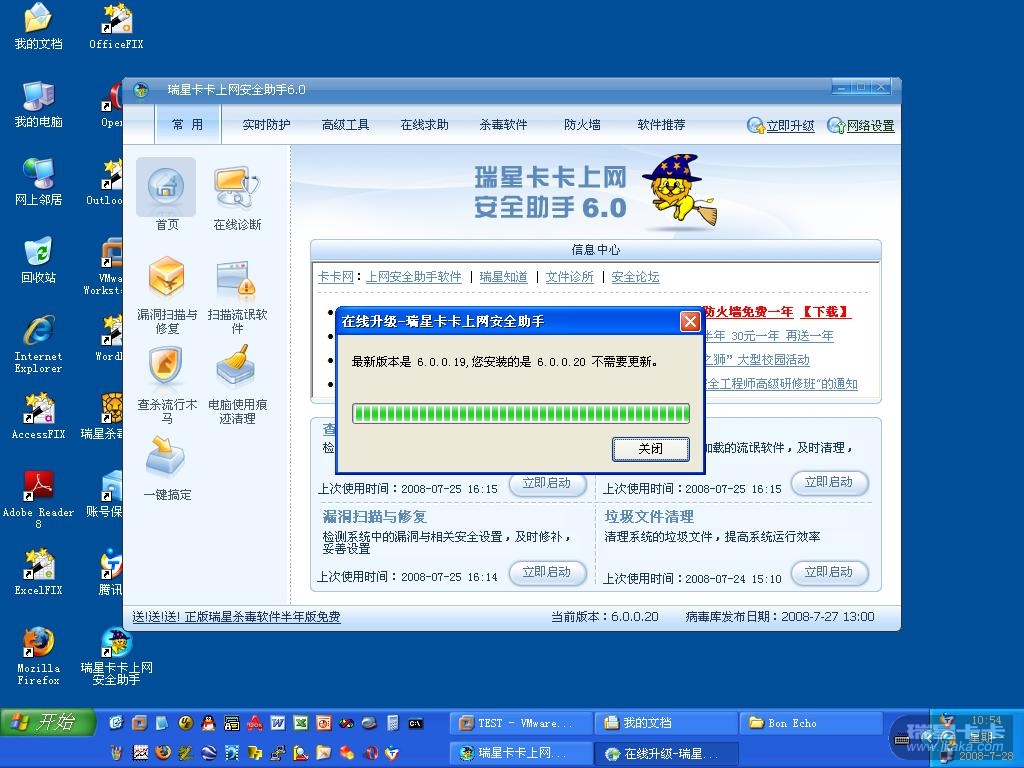Select ExcelFIX desktop shortcut
The width and height of the screenshot is (1024, 768).
pos(39,572)
